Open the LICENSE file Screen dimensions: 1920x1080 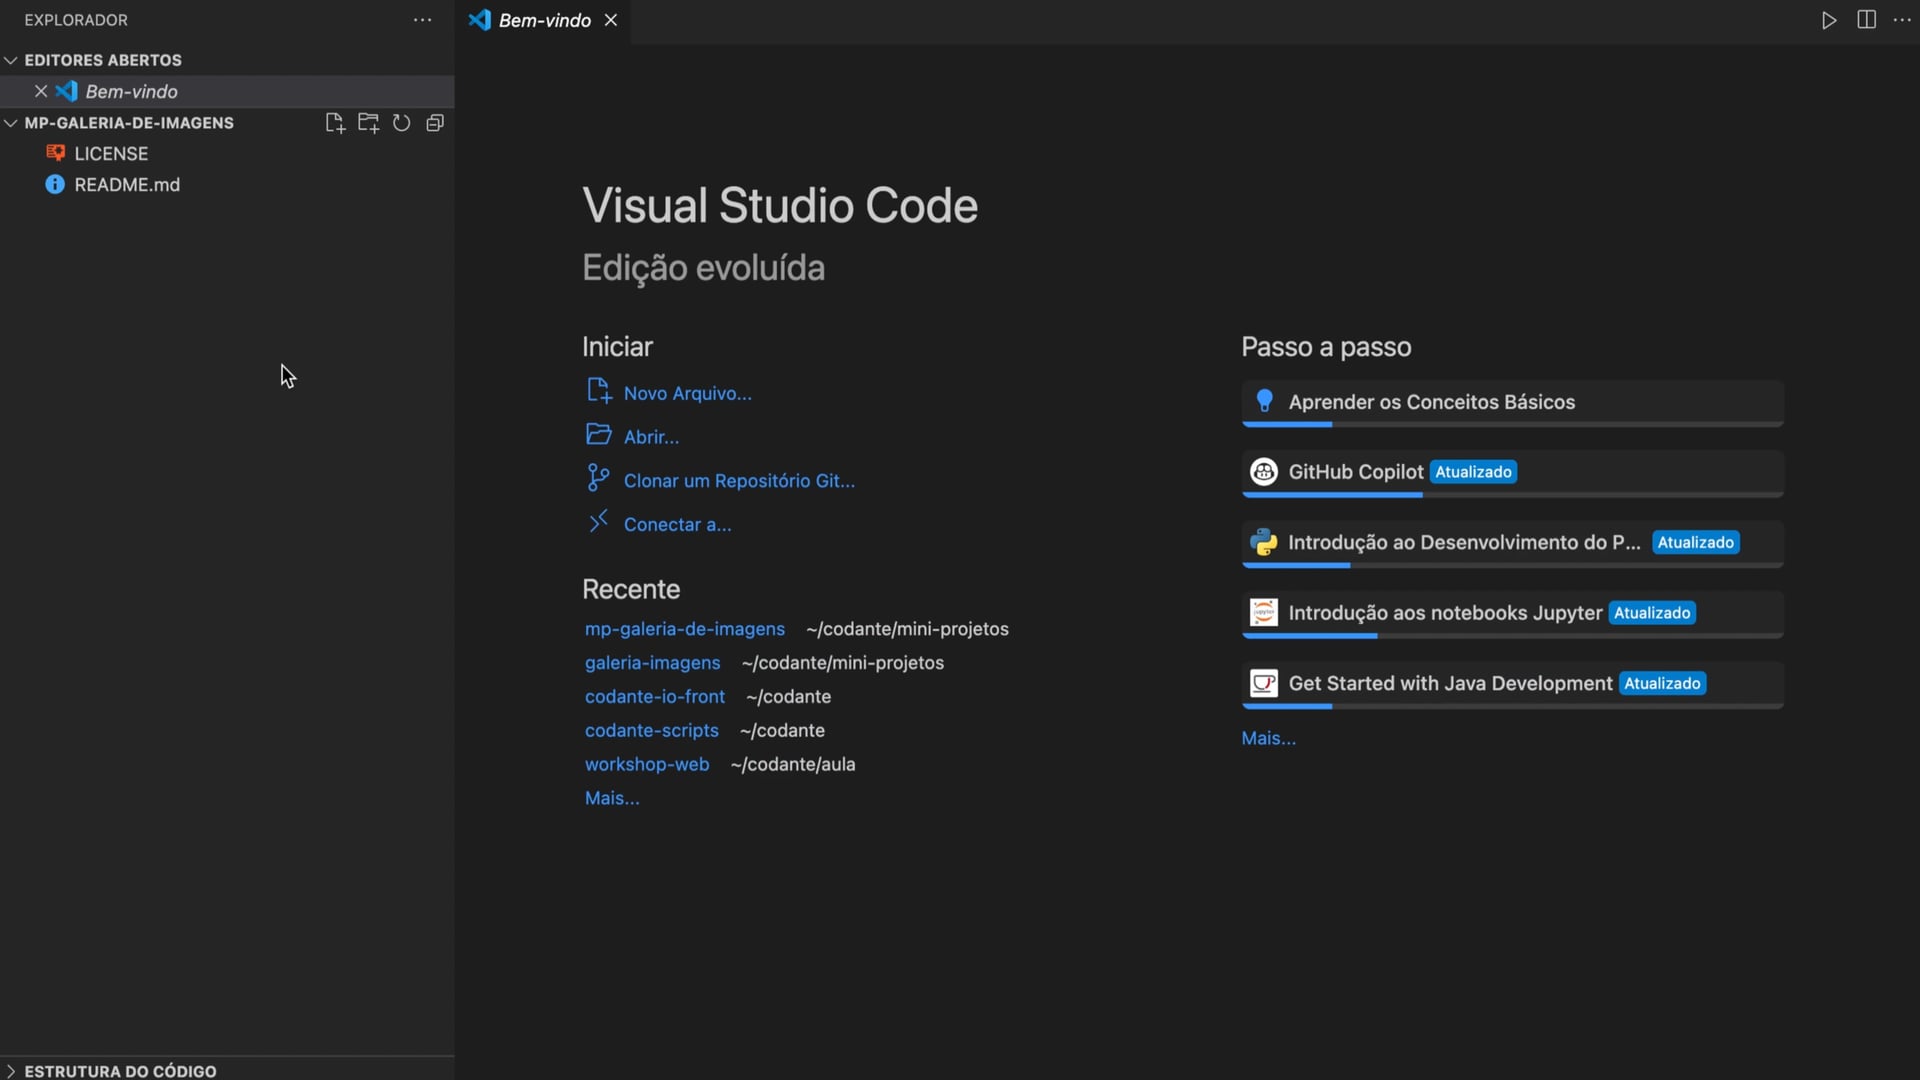tap(110, 154)
